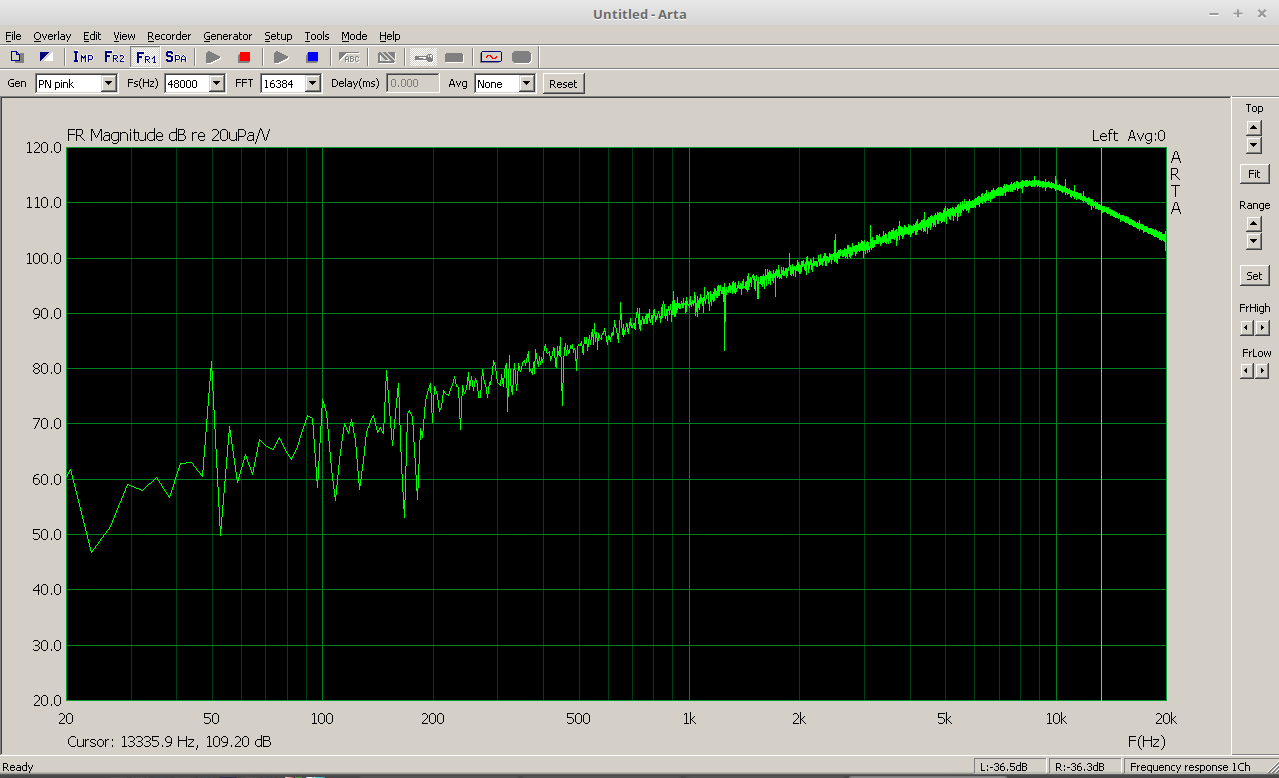This screenshot has height=778, width=1279.
Task: Toggle the key-shaped toolbar button
Action: 423,57
